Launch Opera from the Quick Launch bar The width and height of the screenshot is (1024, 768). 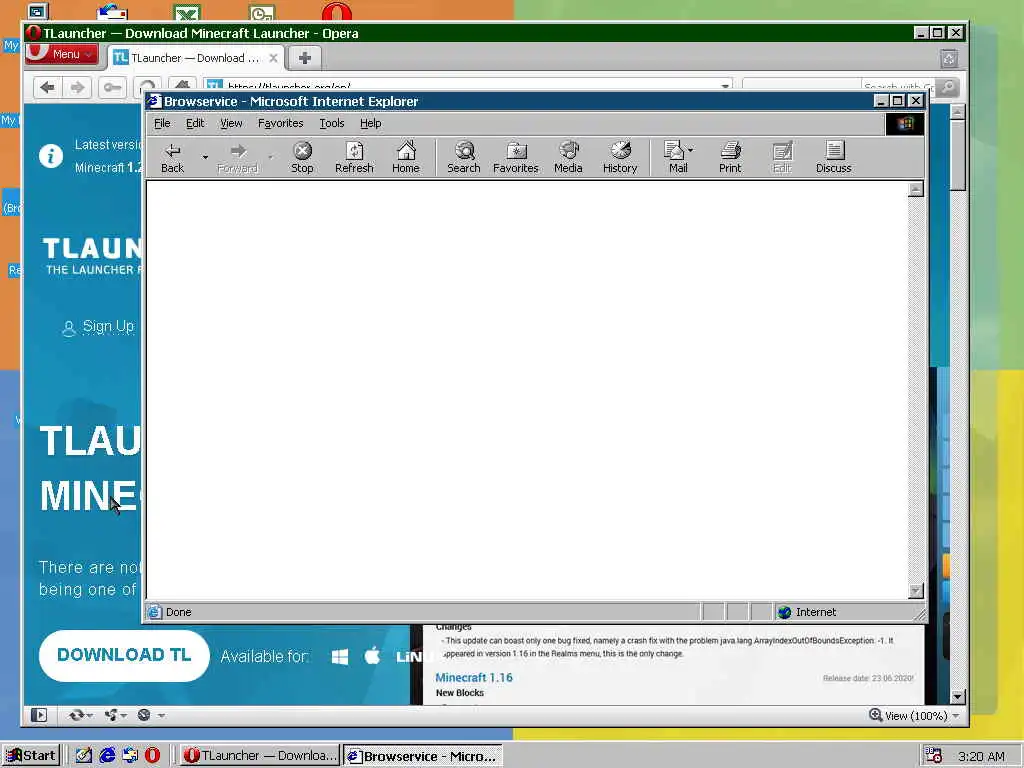(152, 756)
